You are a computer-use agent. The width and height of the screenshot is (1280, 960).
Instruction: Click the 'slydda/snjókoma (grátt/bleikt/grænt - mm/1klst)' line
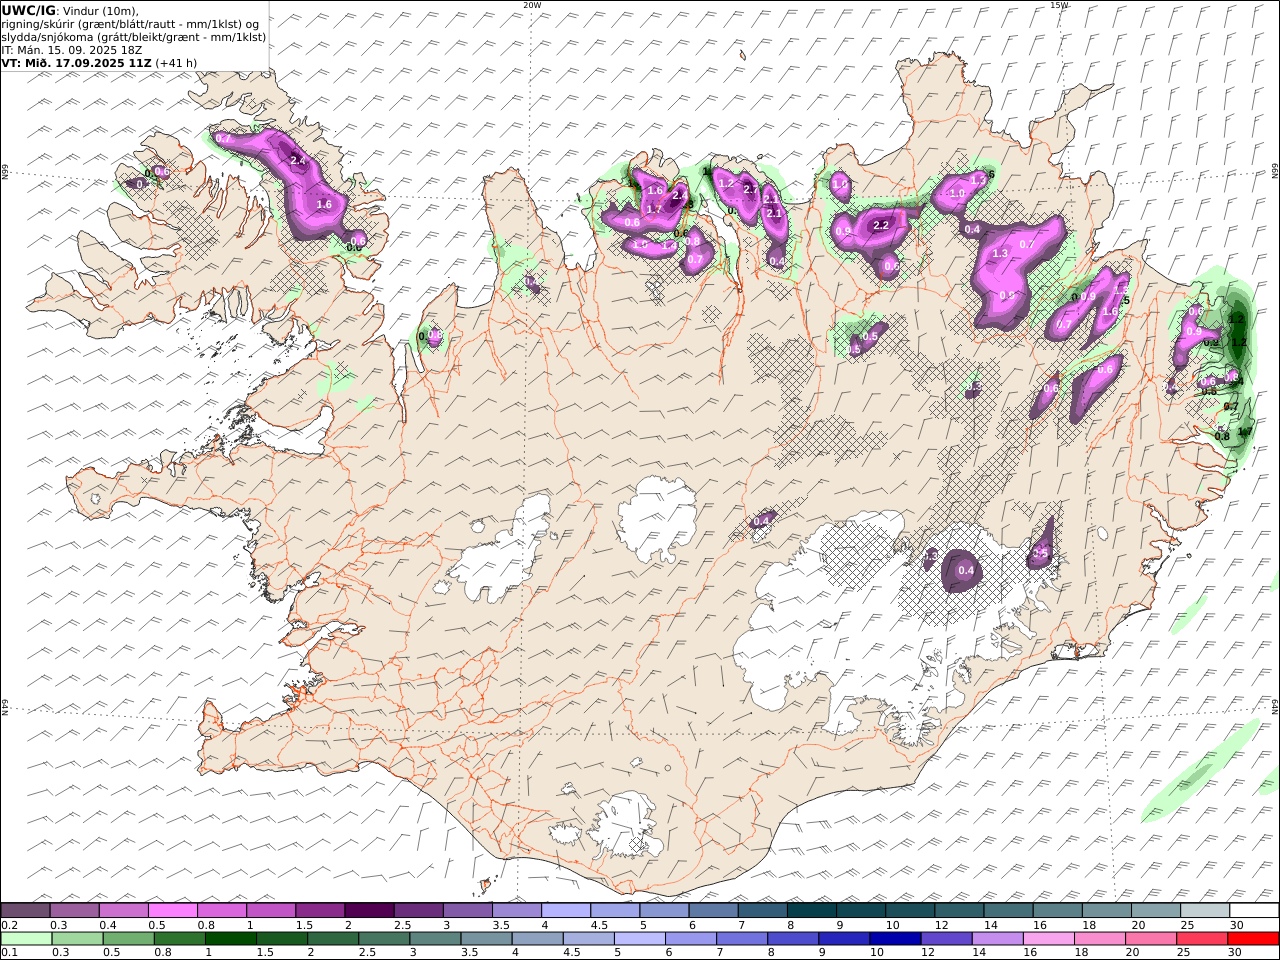pyautogui.click(x=134, y=37)
